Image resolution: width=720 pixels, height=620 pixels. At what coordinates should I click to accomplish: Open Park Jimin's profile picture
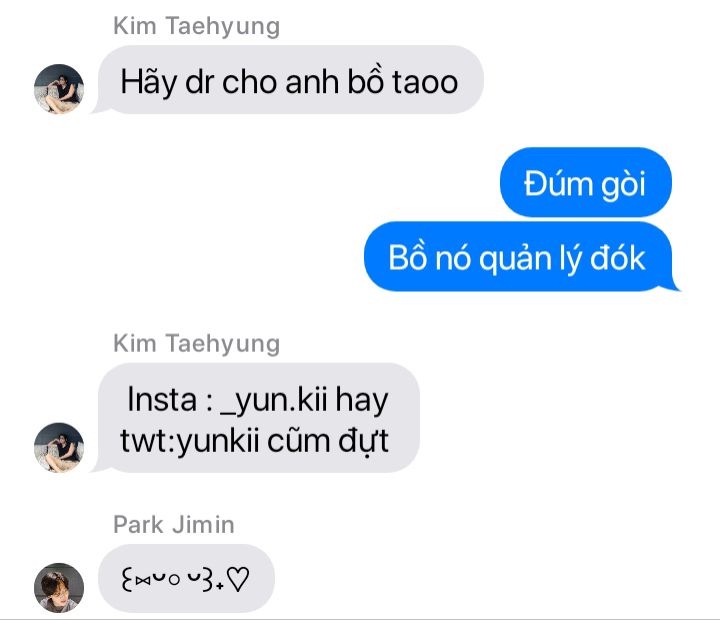point(59,588)
